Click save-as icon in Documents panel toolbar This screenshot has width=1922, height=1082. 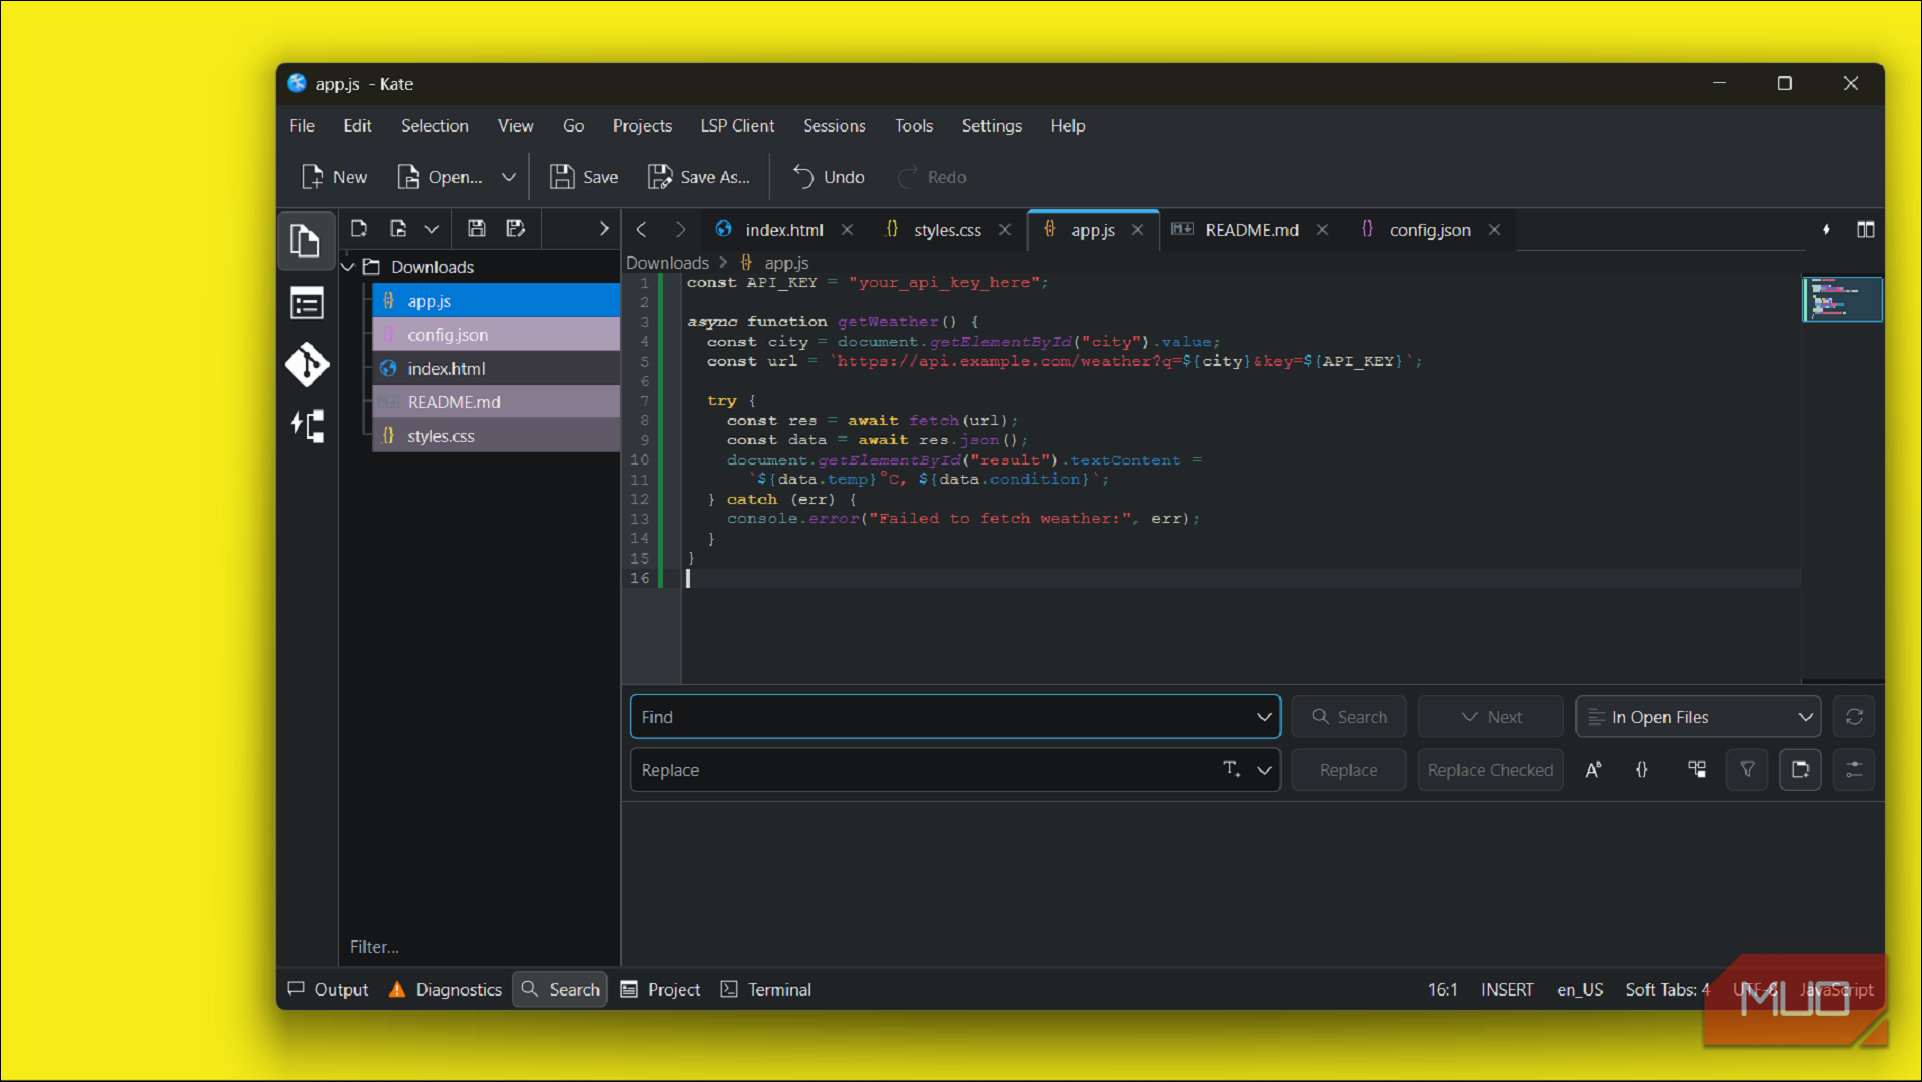[516, 229]
